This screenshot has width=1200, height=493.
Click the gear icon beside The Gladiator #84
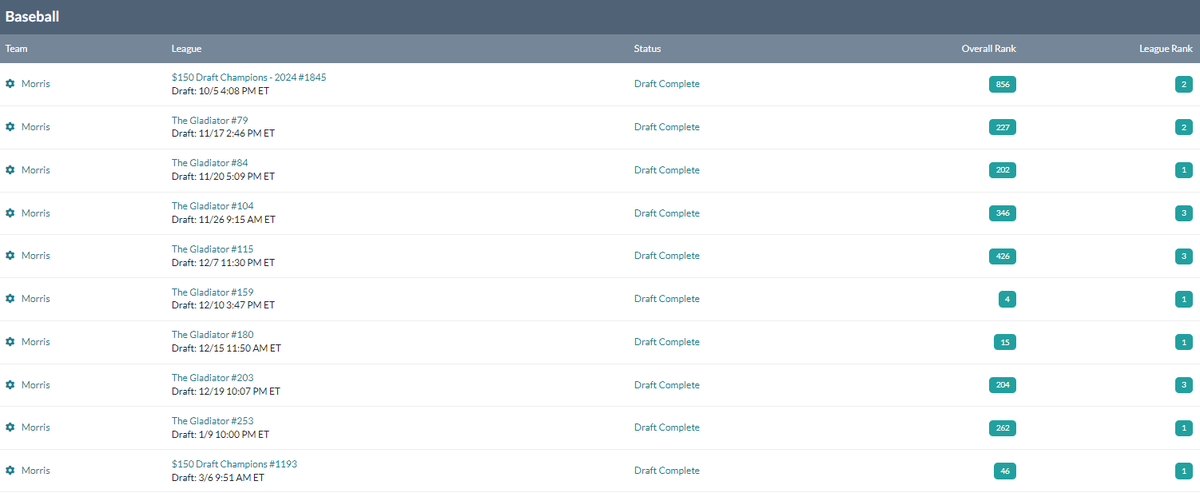point(10,170)
